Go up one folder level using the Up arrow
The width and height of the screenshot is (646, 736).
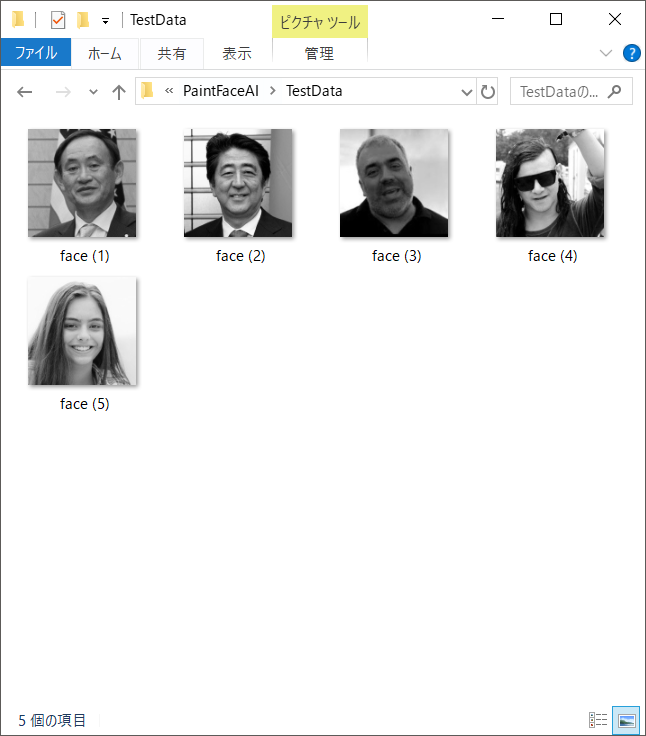click(119, 92)
